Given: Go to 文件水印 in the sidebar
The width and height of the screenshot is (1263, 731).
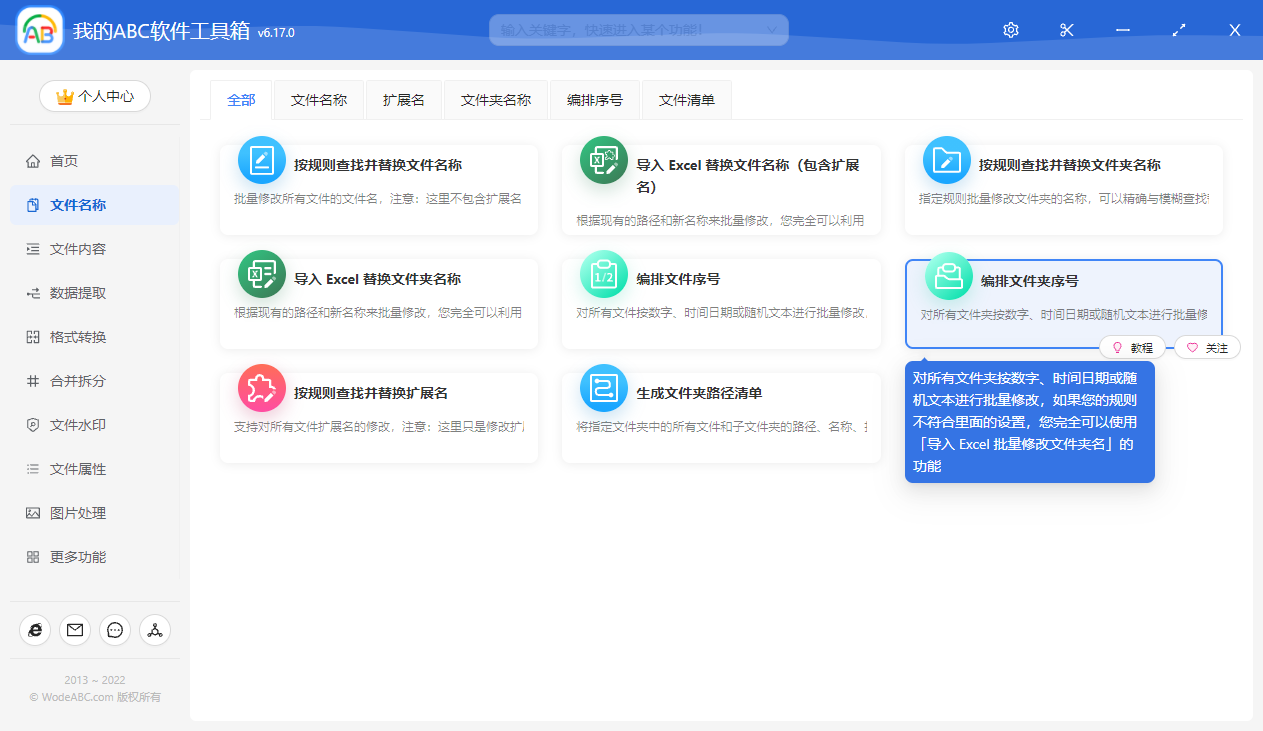Looking at the screenshot, I should coord(78,425).
